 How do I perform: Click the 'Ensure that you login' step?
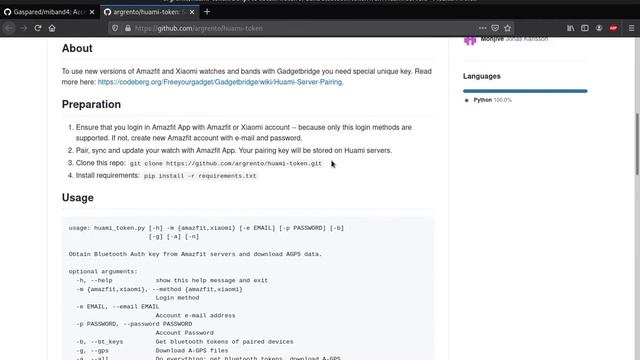(x=244, y=133)
